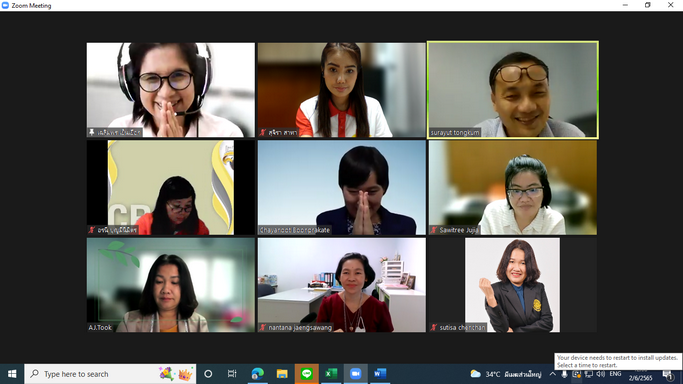Click the Cortana circle icon
Viewport: 683px width, 384px height.
[208, 374]
